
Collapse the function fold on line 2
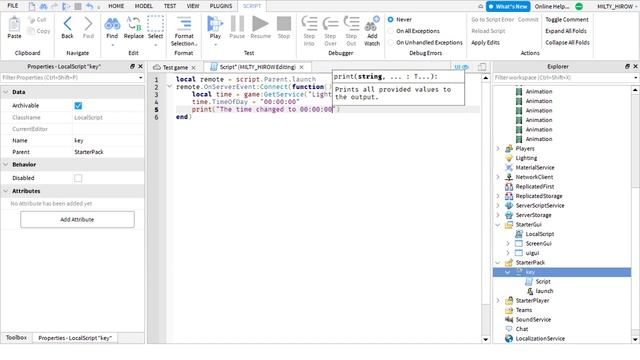click(x=169, y=87)
